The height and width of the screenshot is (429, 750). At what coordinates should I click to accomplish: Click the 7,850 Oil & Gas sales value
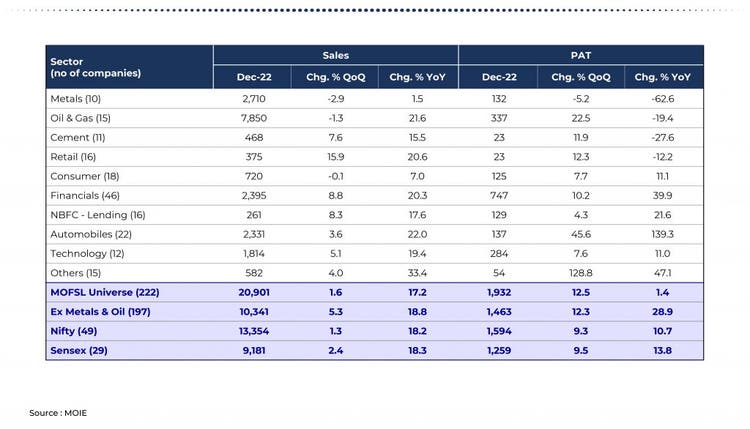pos(252,118)
